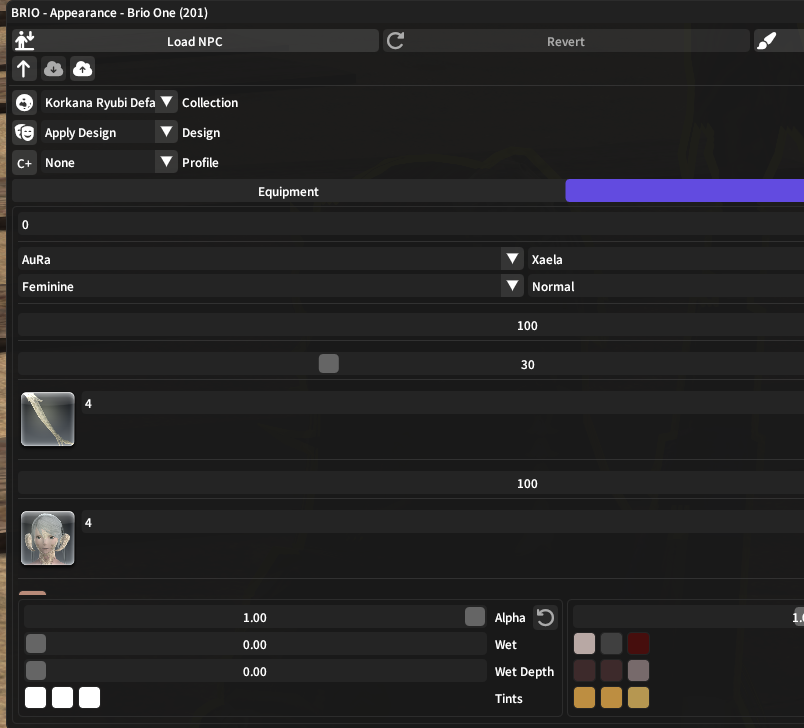The width and height of the screenshot is (804, 728).
Task: Click the tail value field beside tail thumbnail
Action: [443, 403]
